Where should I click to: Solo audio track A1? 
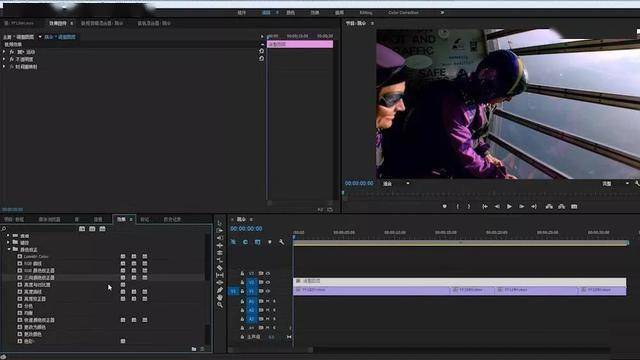click(274, 301)
